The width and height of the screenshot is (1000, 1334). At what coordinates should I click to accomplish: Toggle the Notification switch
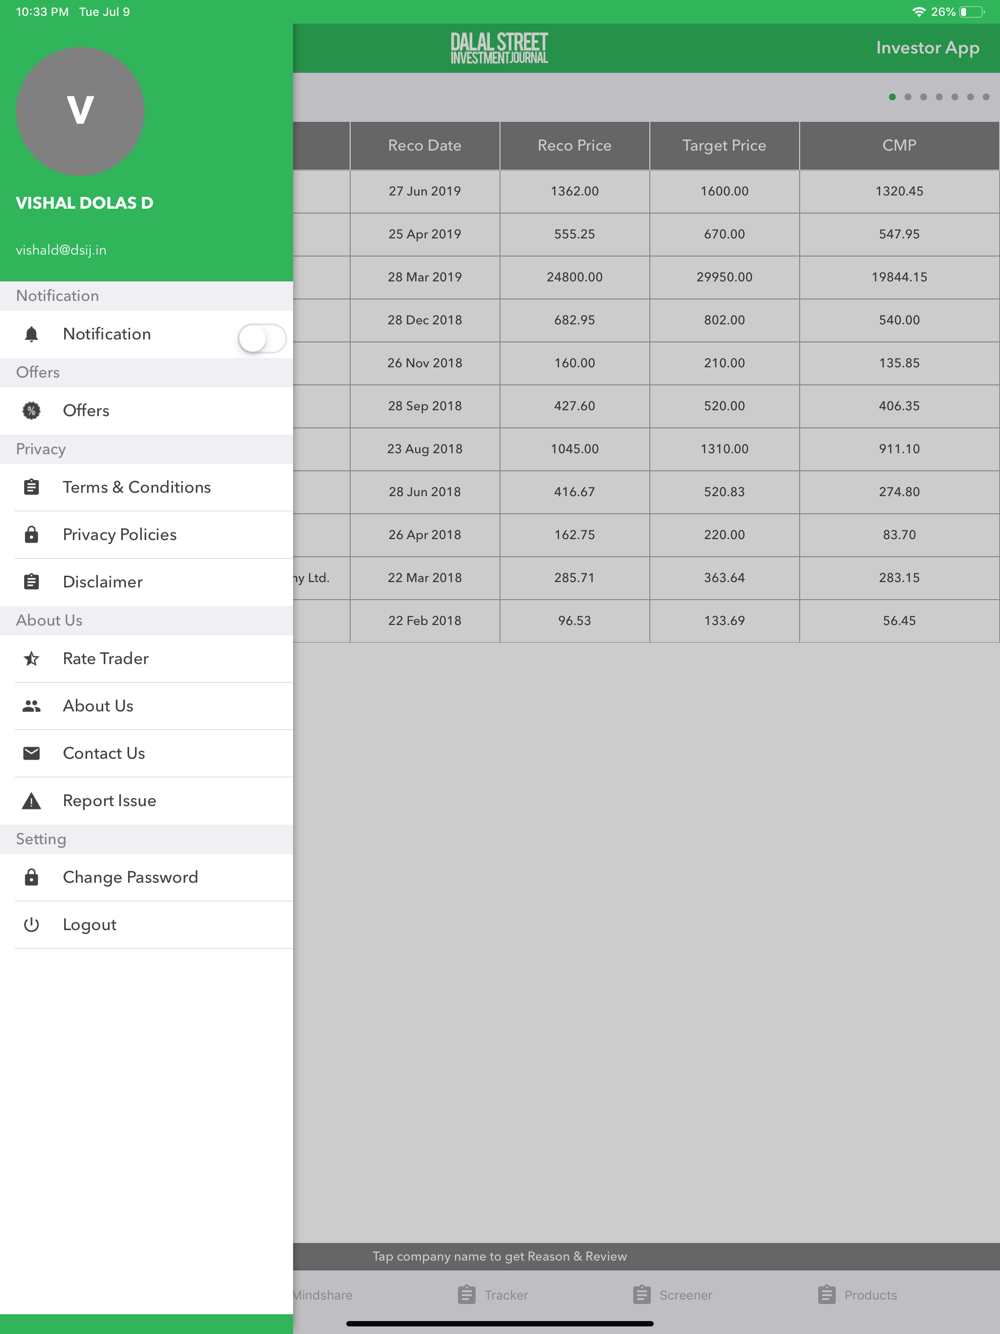point(262,338)
